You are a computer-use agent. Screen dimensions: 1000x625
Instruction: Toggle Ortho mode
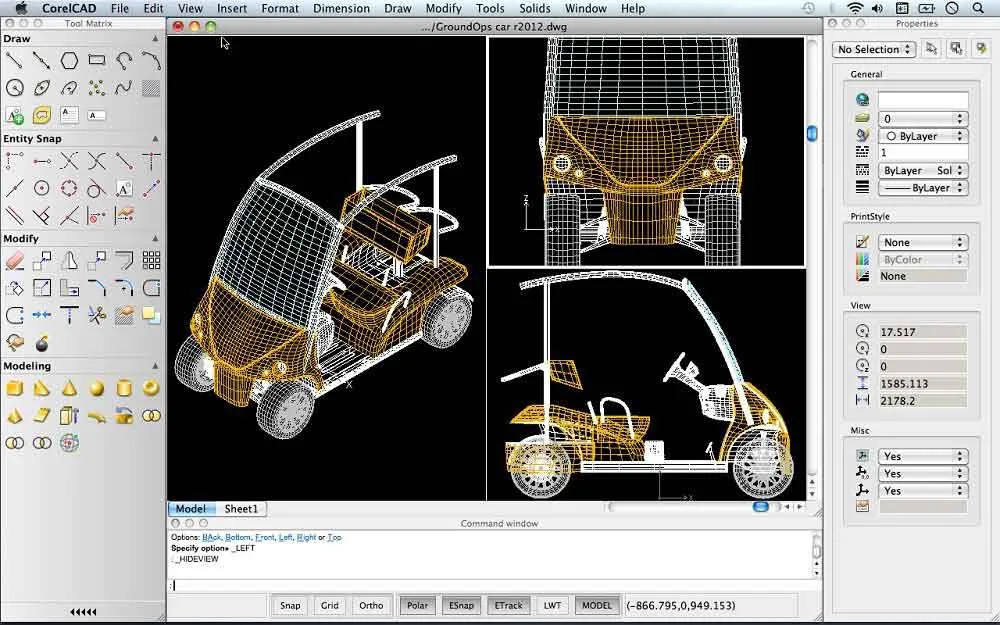[371, 605]
